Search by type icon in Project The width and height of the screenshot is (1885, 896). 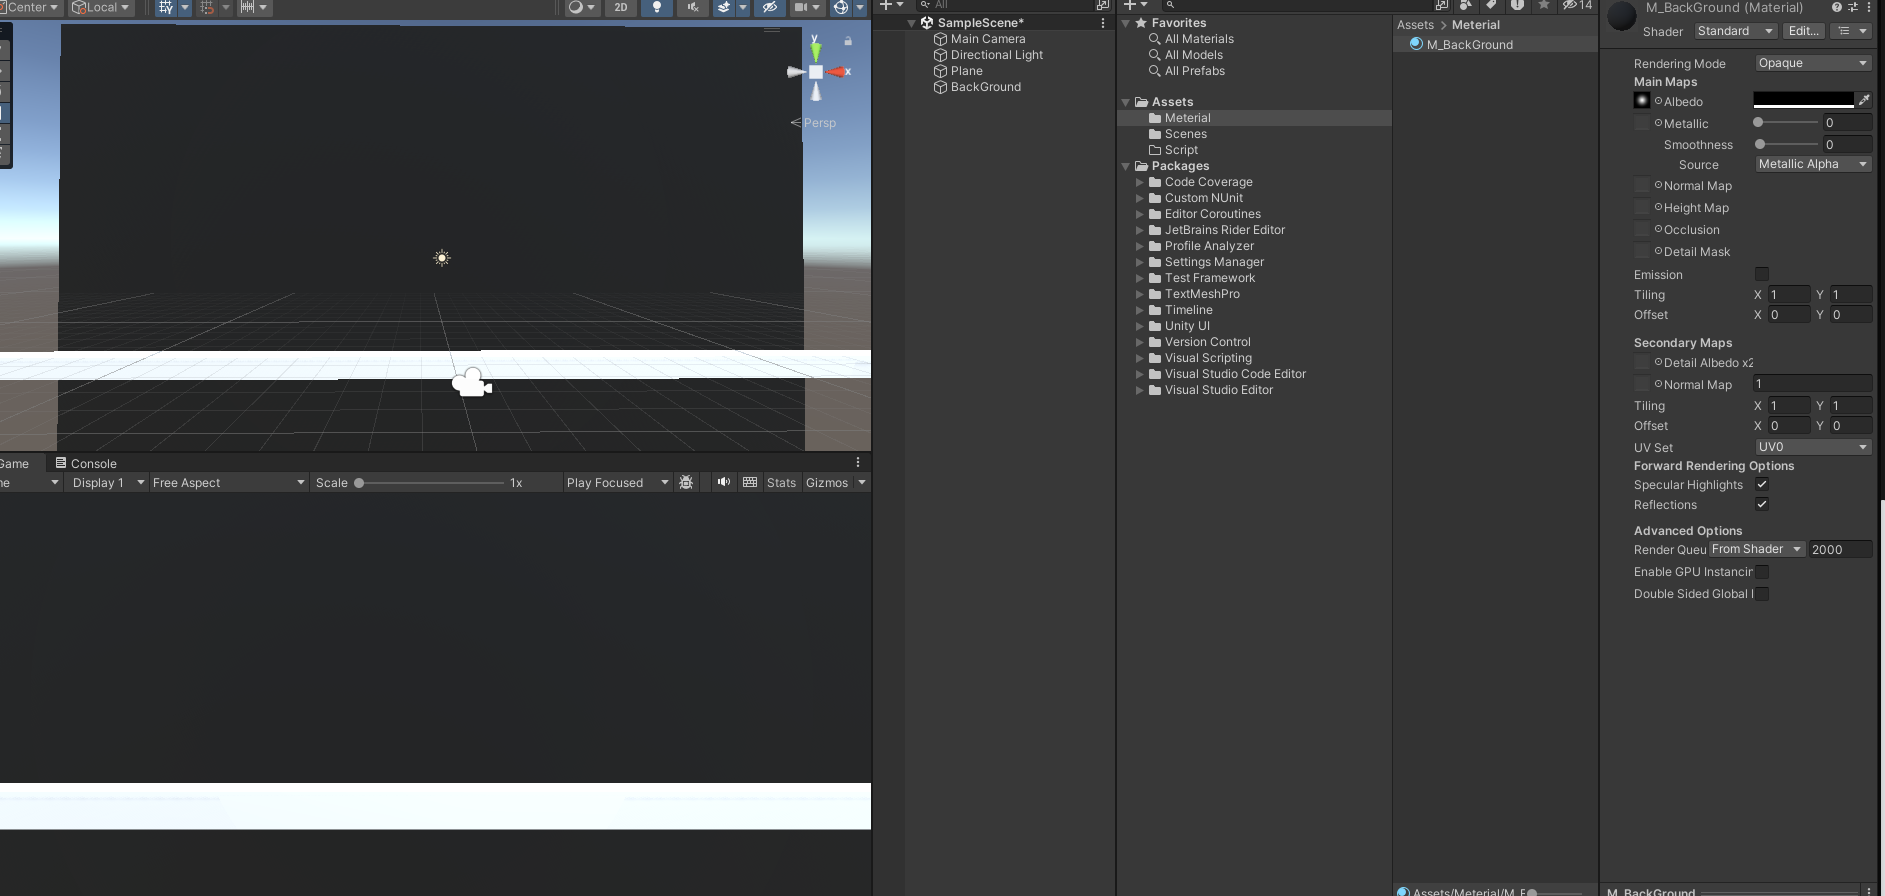[x=1465, y=5]
